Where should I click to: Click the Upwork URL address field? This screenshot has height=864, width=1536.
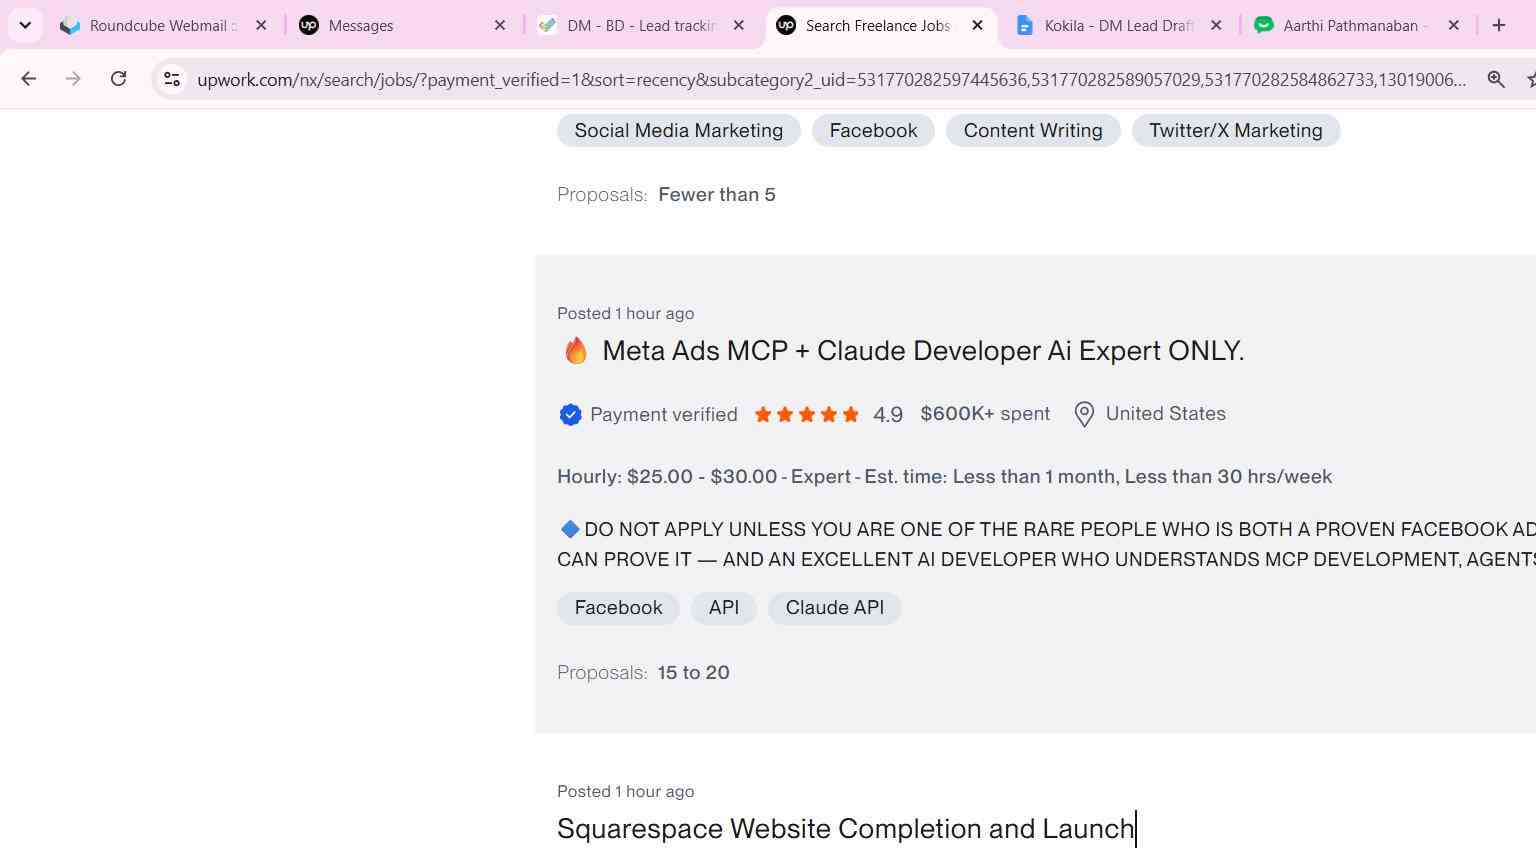[x=832, y=79]
